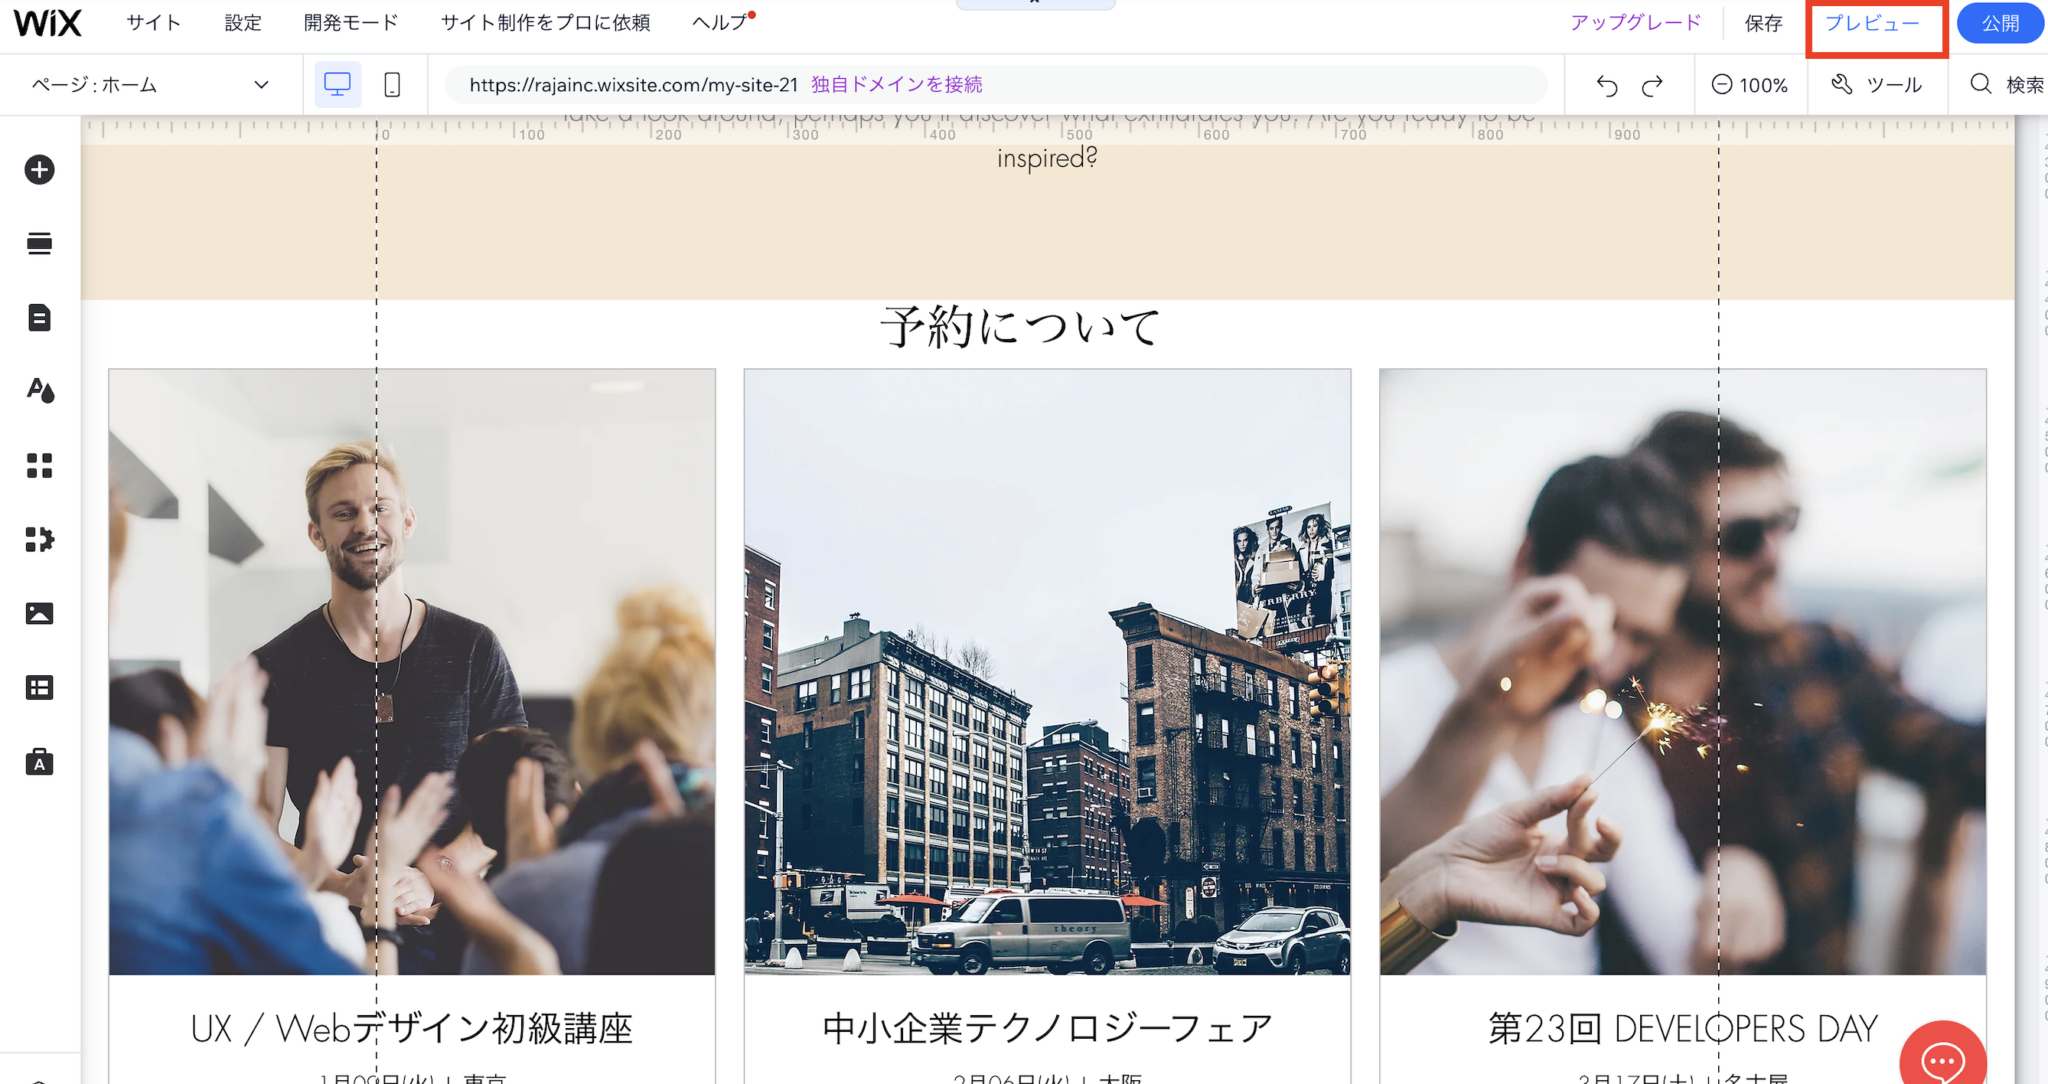The image size is (2048, 1084).
Task: Open the 設定 menu
Action: coord(242,22)
